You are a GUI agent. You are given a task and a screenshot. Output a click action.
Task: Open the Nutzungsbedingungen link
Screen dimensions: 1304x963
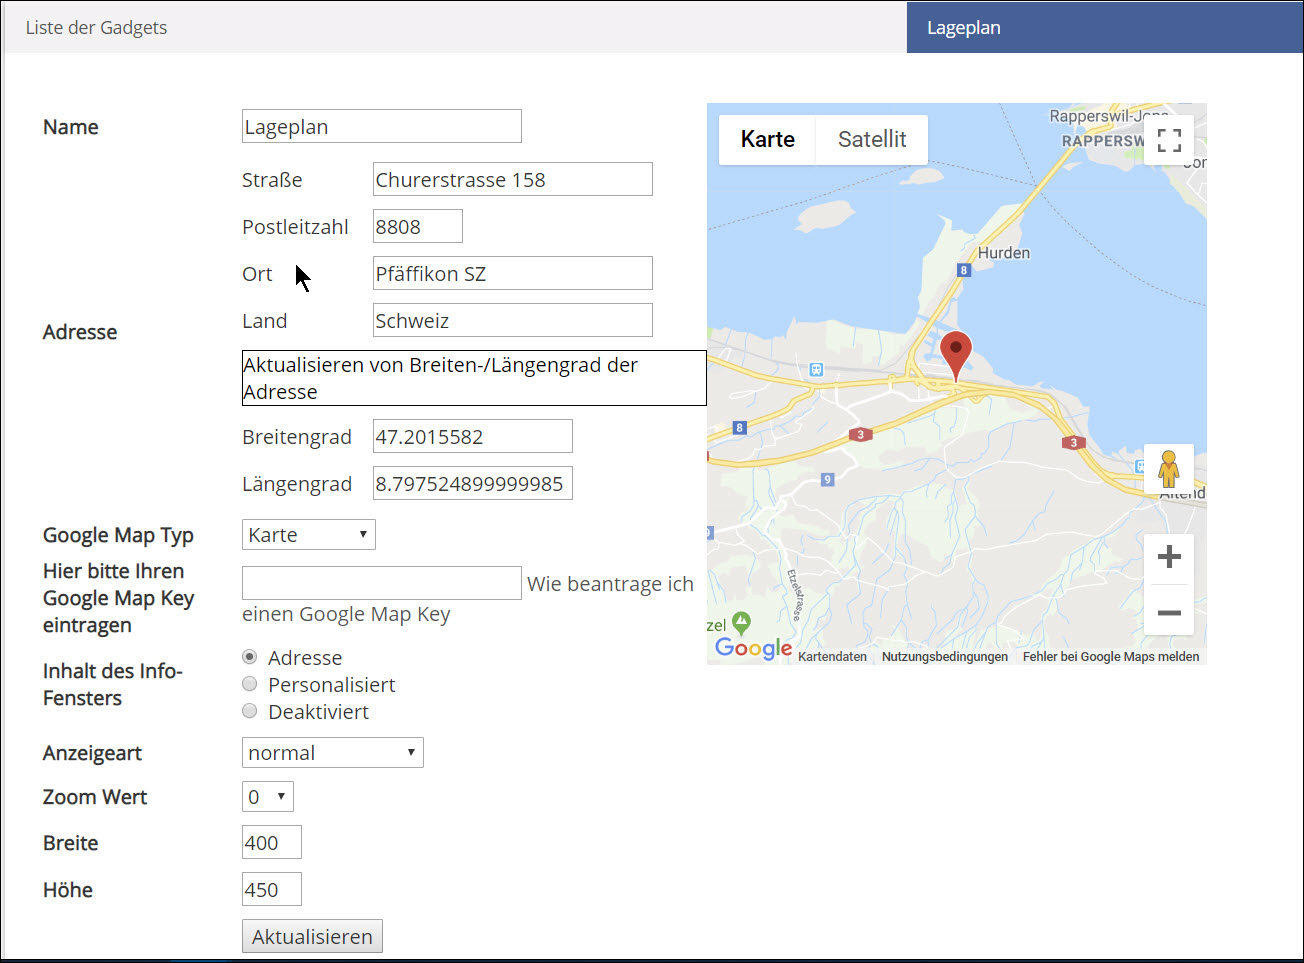(x=945, y=657)
